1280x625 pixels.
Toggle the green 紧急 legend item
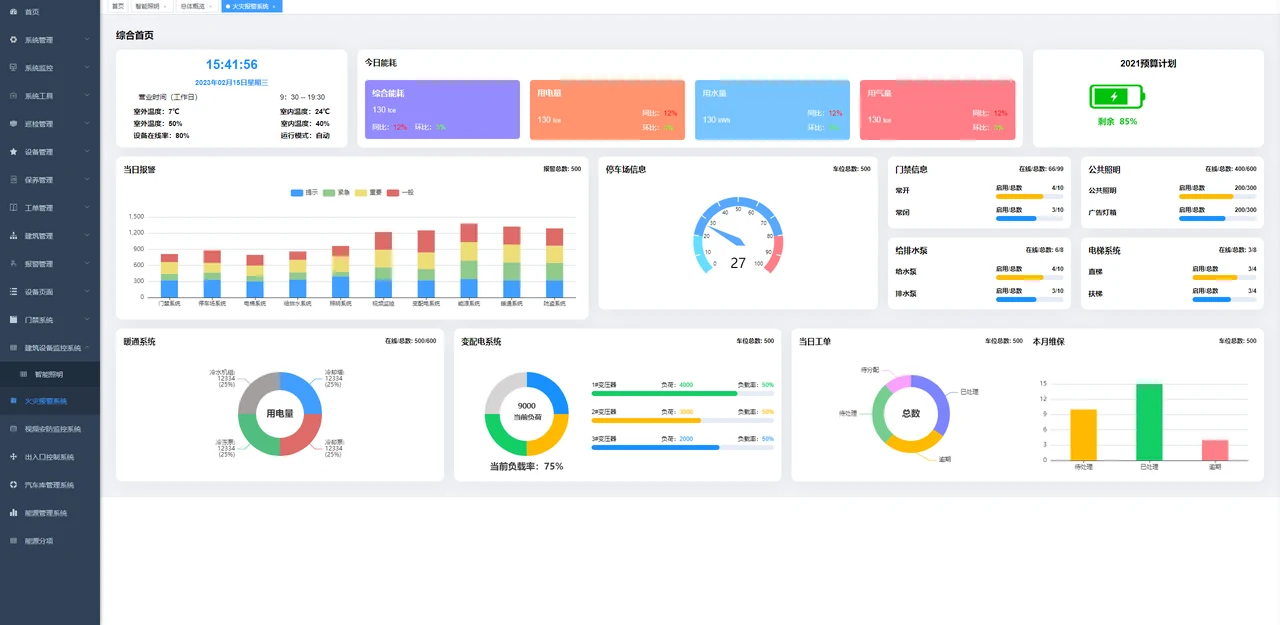[x=336, y=192]
